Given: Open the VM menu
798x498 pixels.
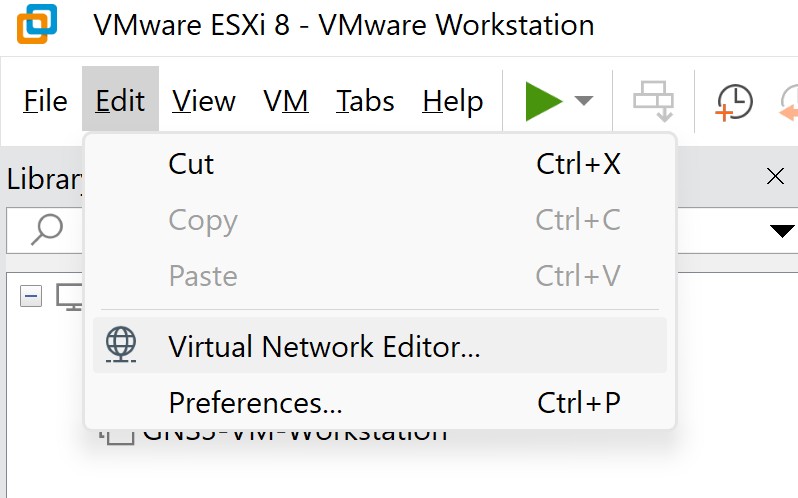Looking at the screenshot, I should tap(285, 101).
